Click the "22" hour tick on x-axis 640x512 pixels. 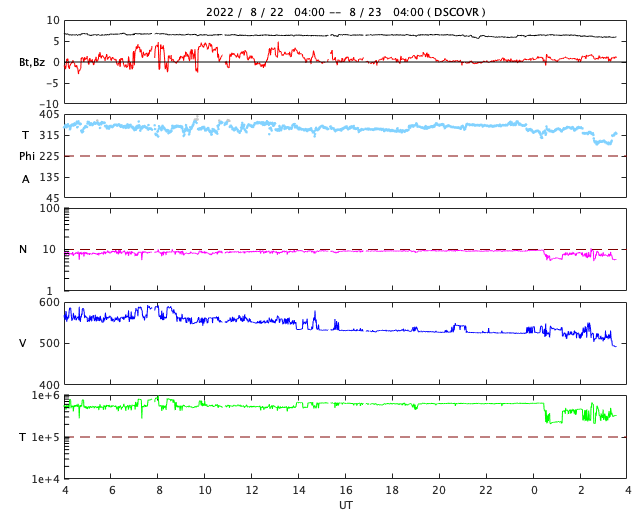click(486, 490)
